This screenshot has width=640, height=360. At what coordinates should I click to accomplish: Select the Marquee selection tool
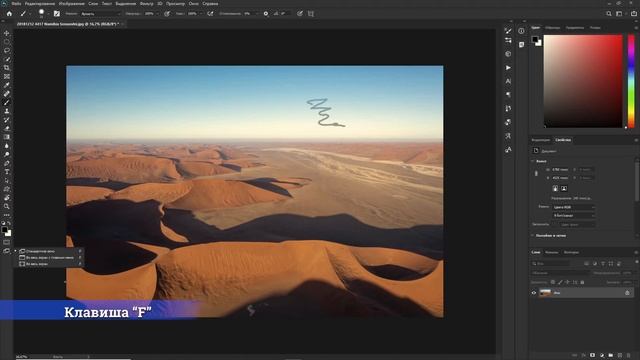7,42
